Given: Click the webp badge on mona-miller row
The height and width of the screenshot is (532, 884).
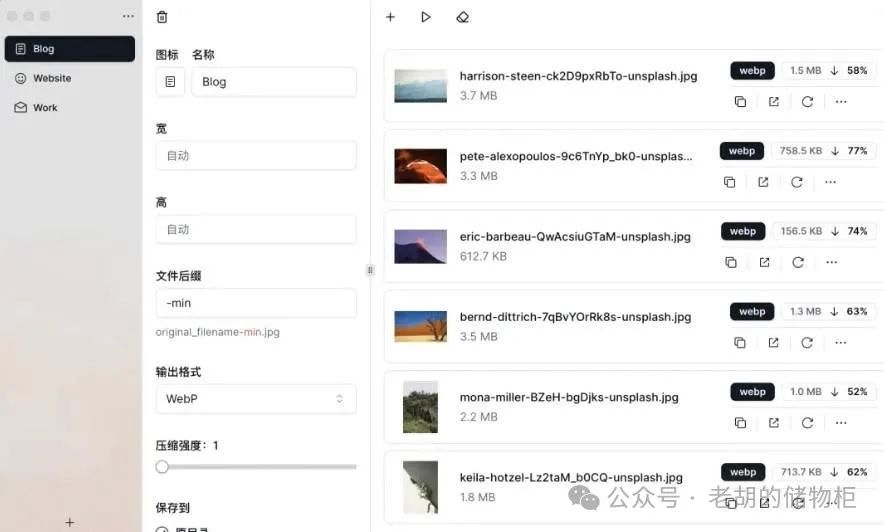Looking at the screenshot, I should 752,392.
